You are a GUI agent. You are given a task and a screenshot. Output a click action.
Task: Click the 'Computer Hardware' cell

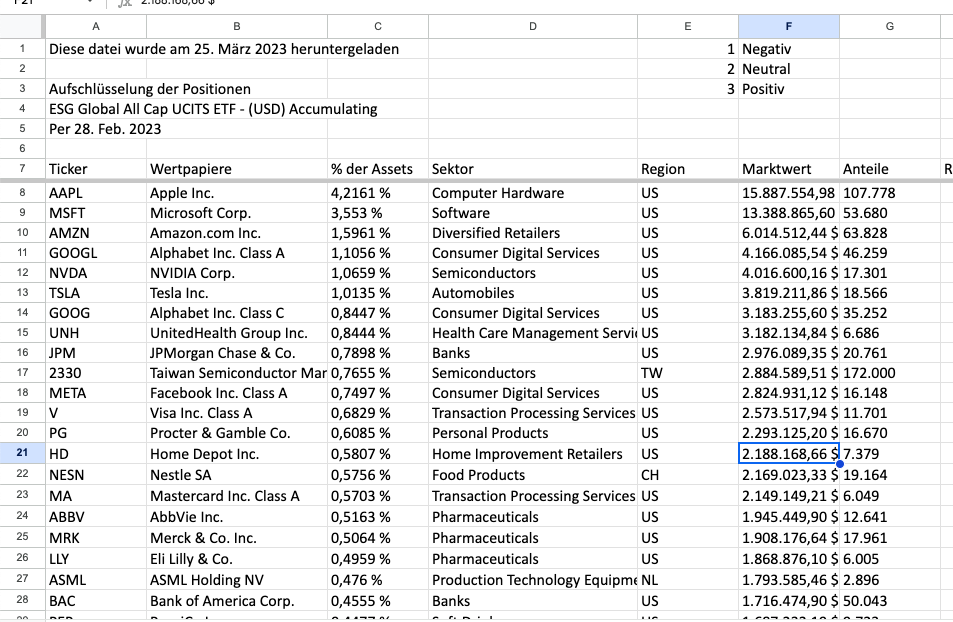(x=533, y=193)
